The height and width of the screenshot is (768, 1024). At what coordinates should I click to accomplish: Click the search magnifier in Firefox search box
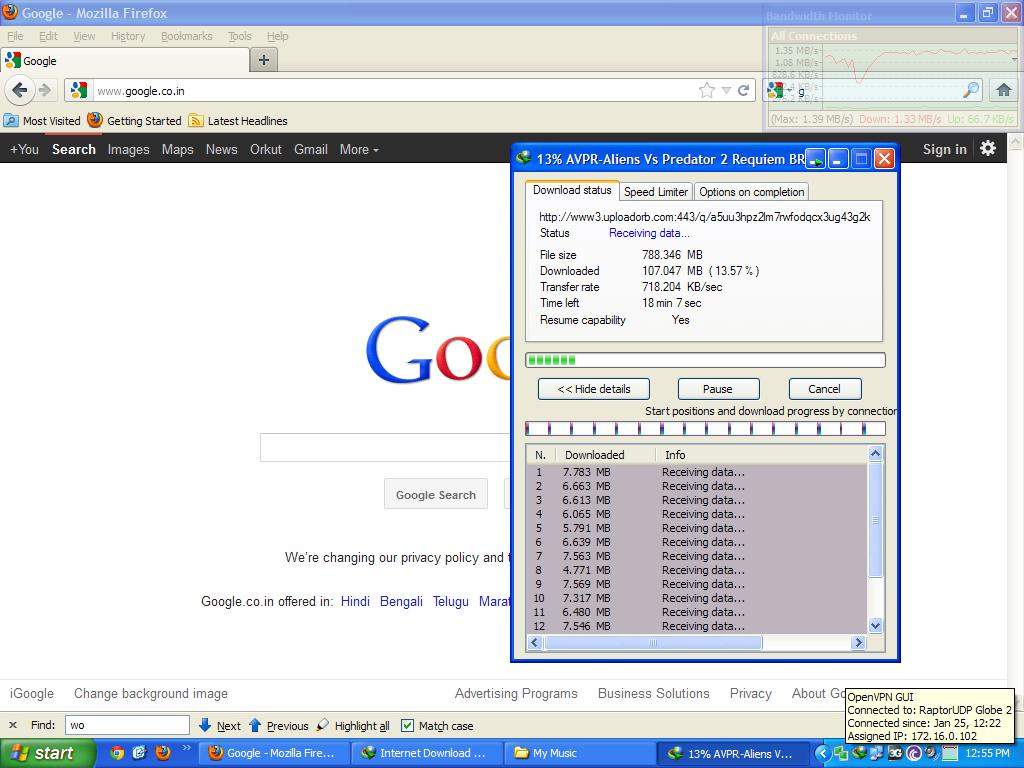click(971, 90)
